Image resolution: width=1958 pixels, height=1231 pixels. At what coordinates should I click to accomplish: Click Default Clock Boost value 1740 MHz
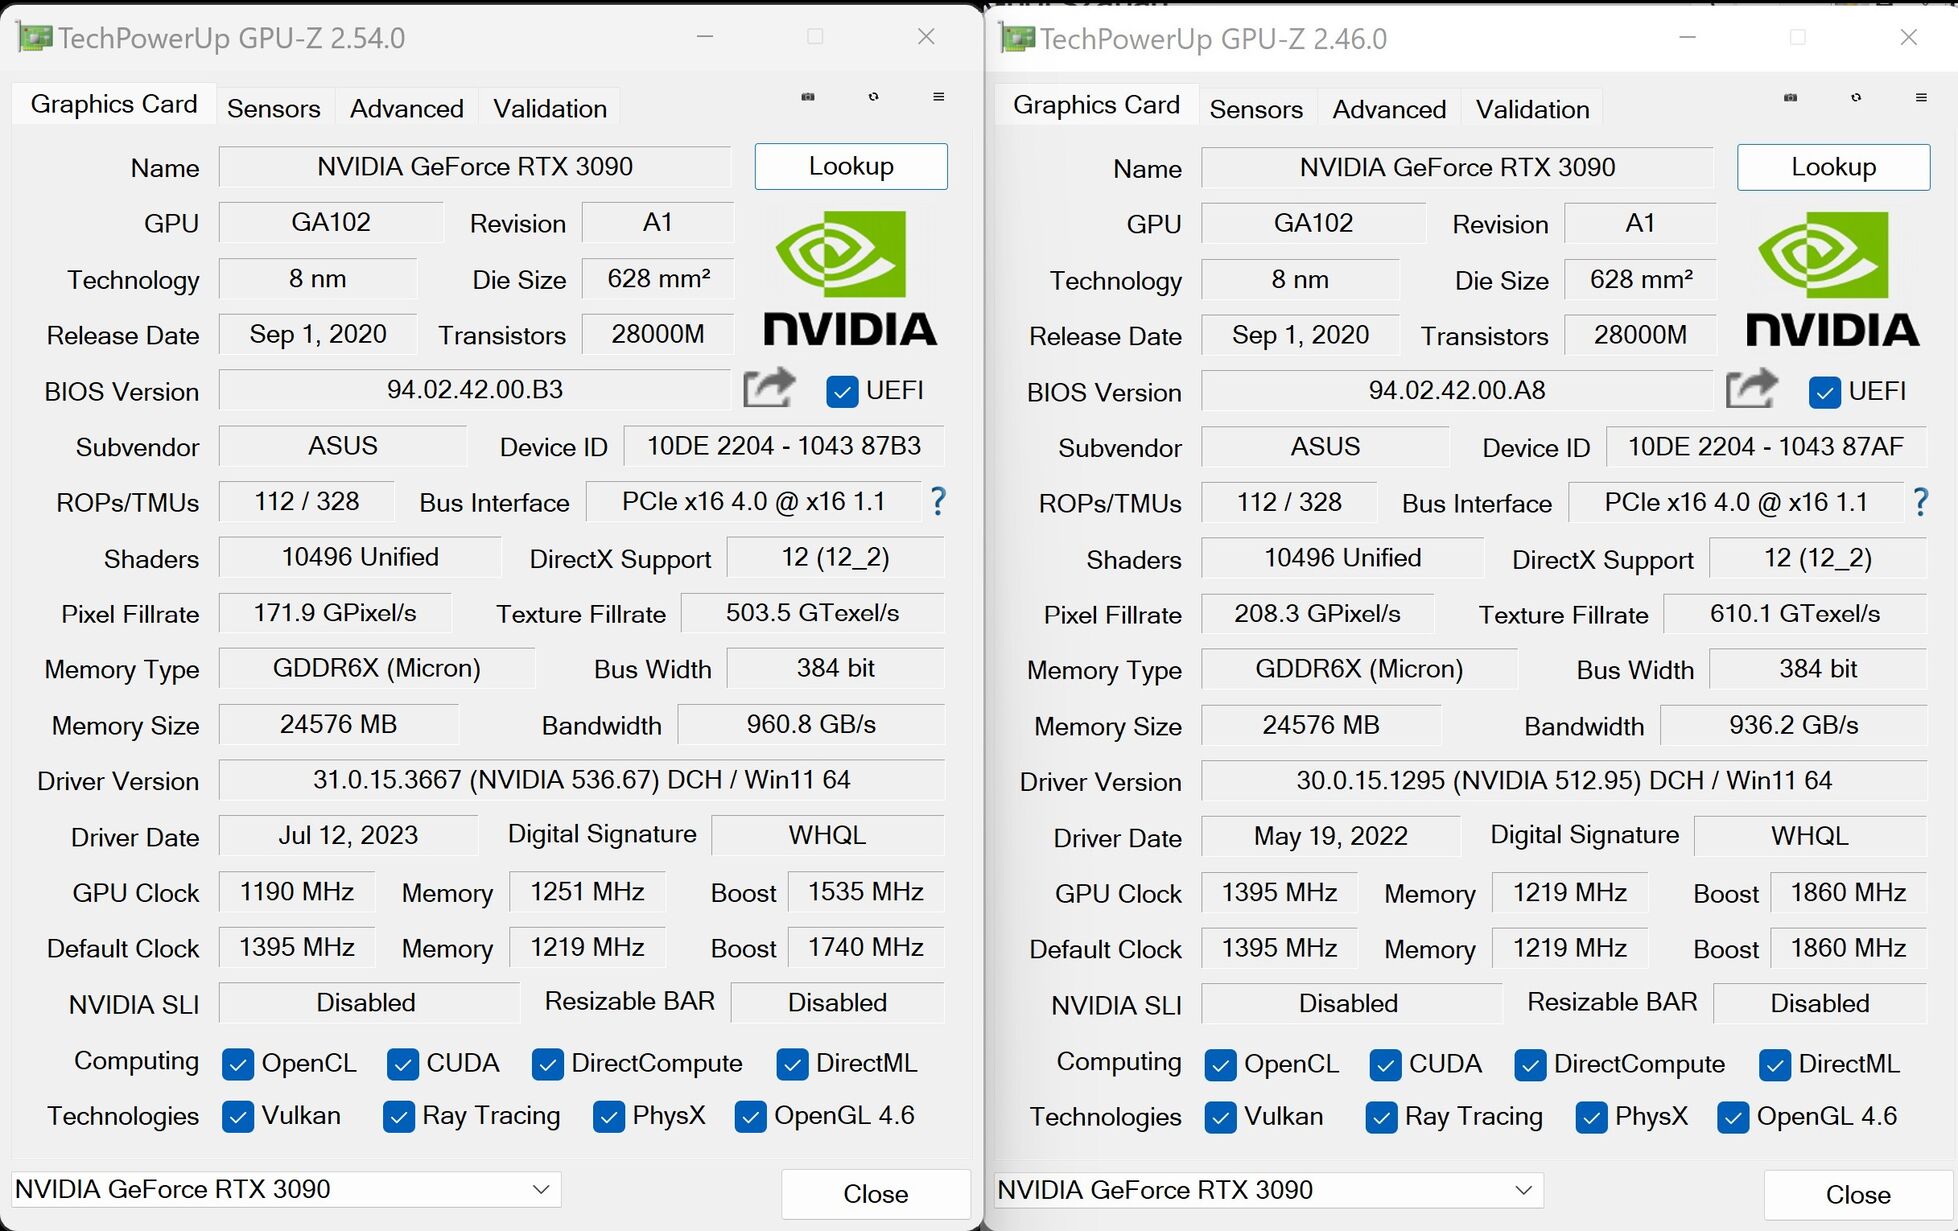[866, 947]
